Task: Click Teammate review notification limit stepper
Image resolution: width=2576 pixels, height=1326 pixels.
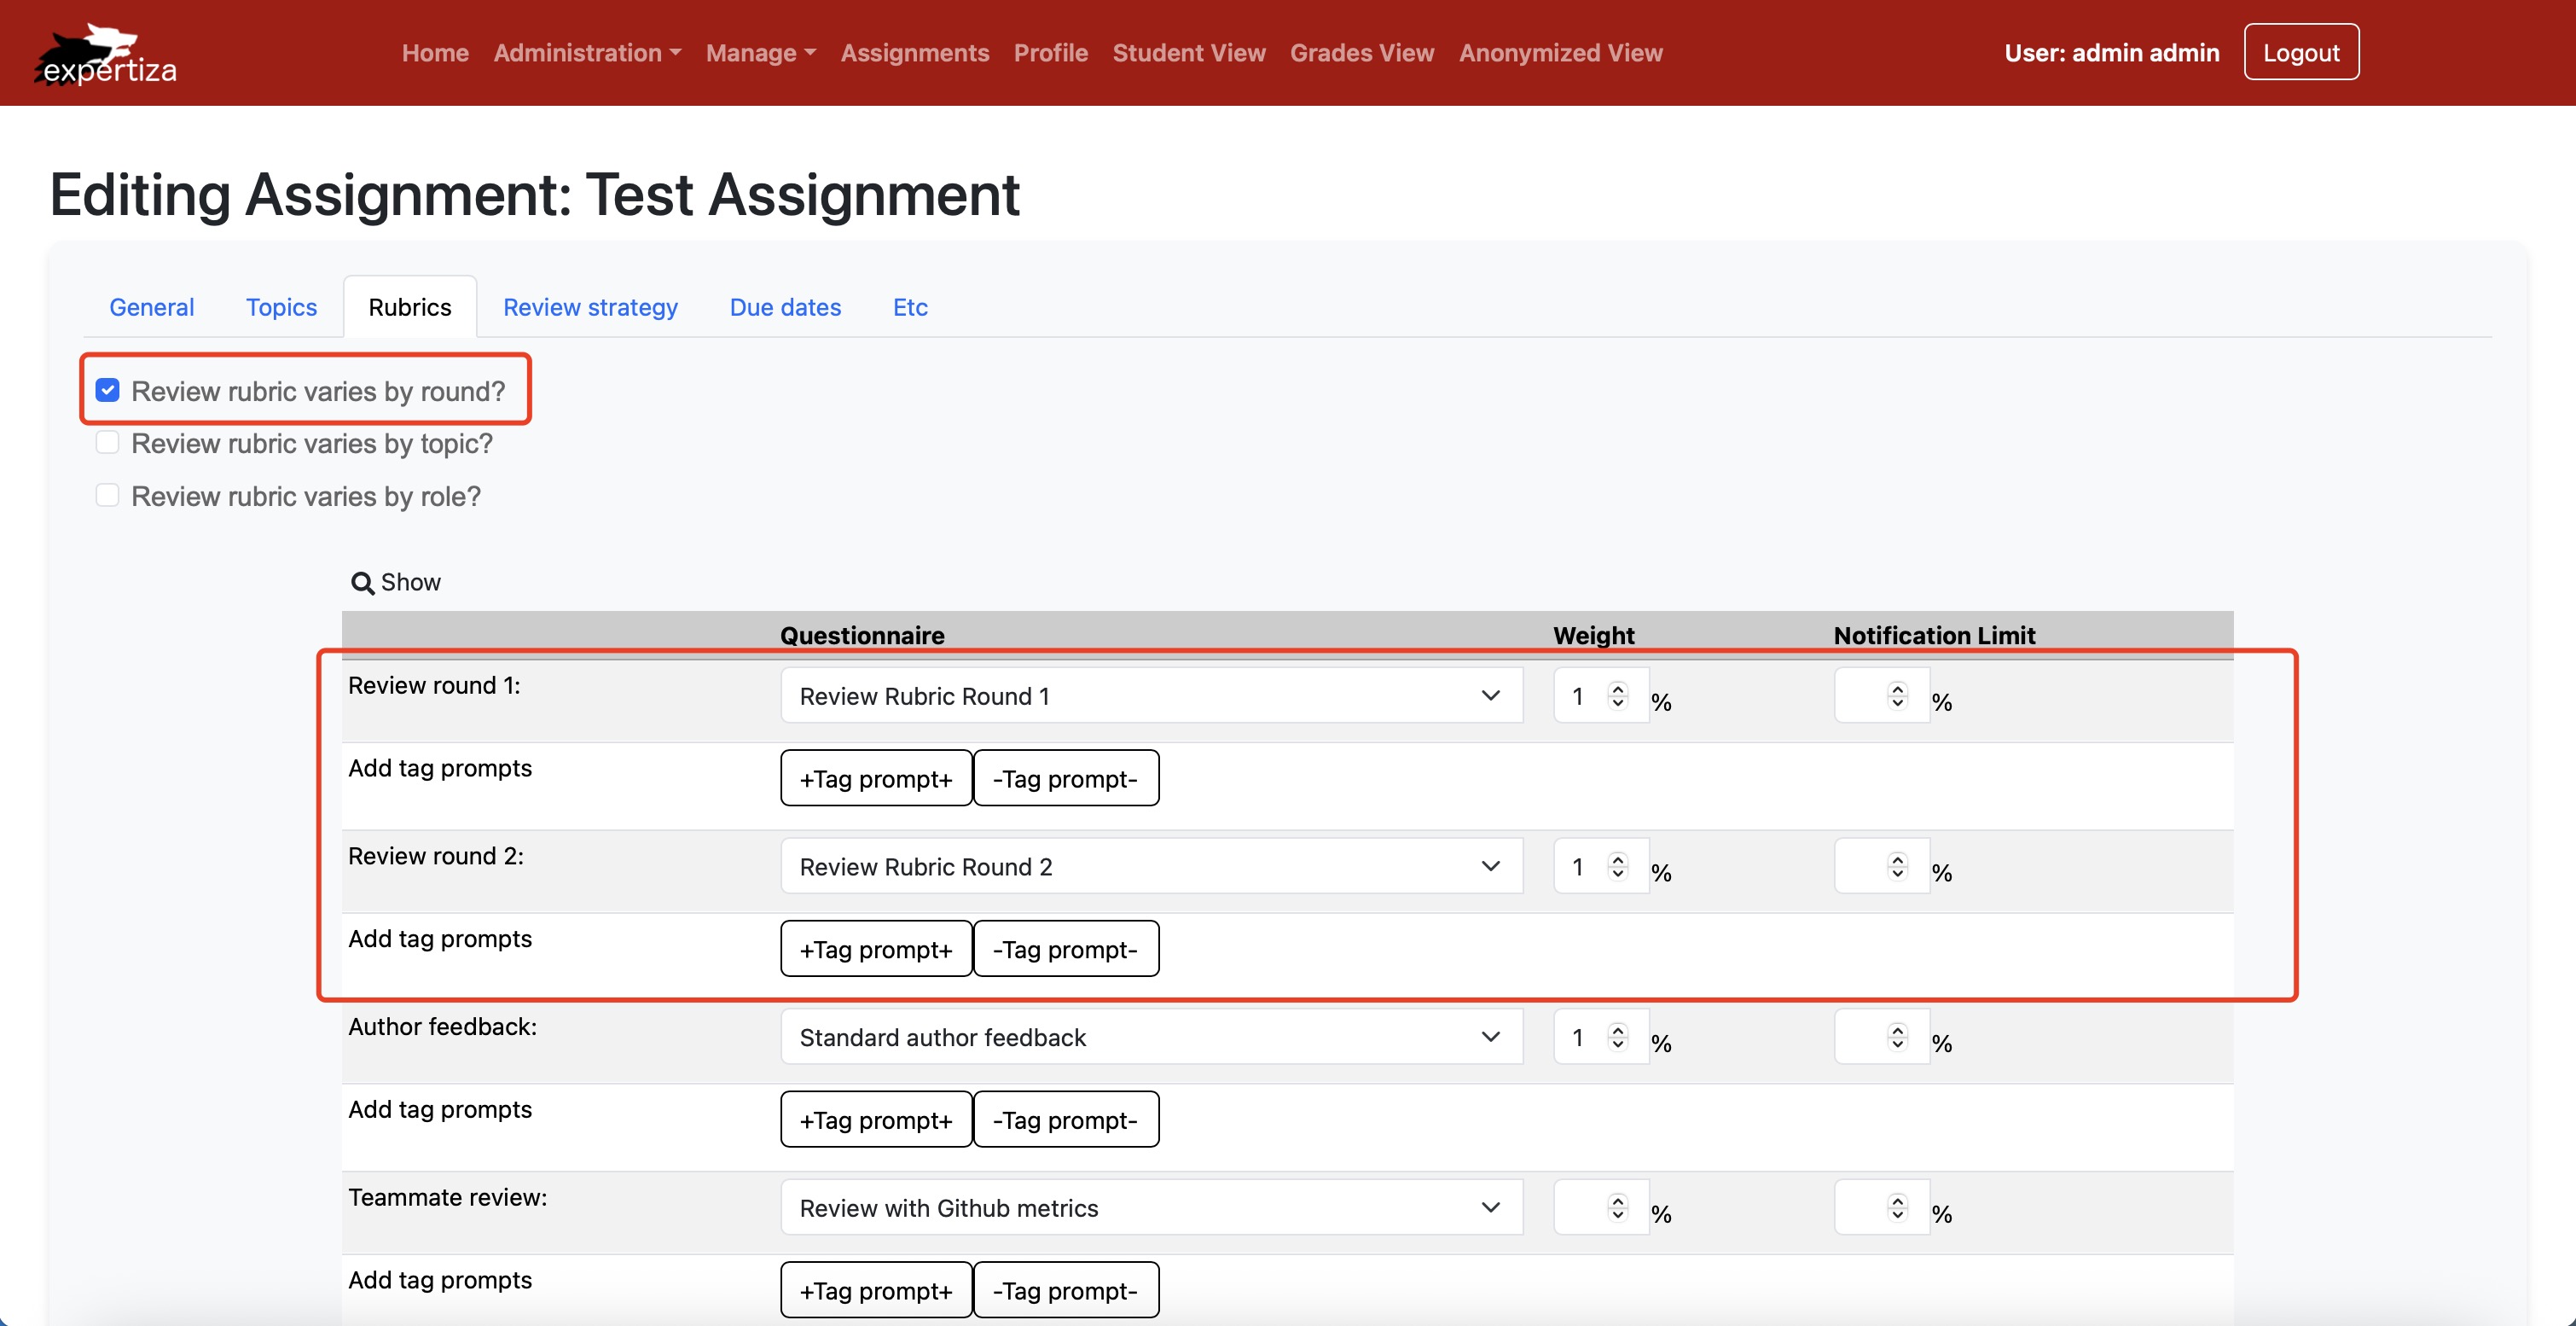Action: pos(1897,1208)
